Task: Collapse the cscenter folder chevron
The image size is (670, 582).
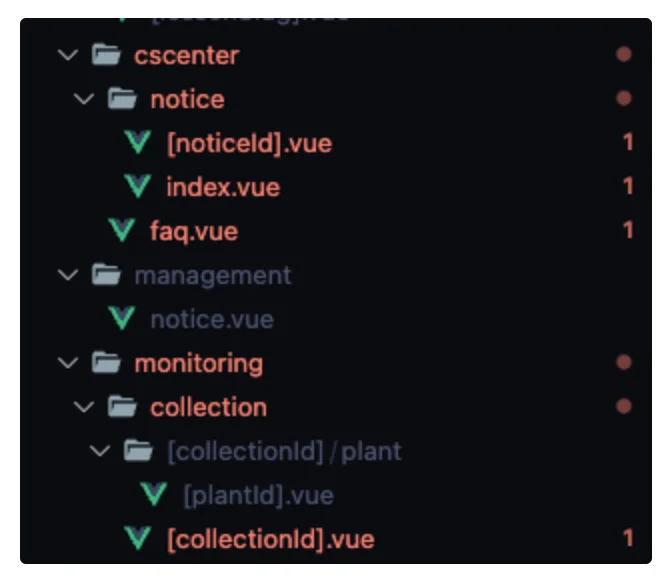Action: [68, 55]
